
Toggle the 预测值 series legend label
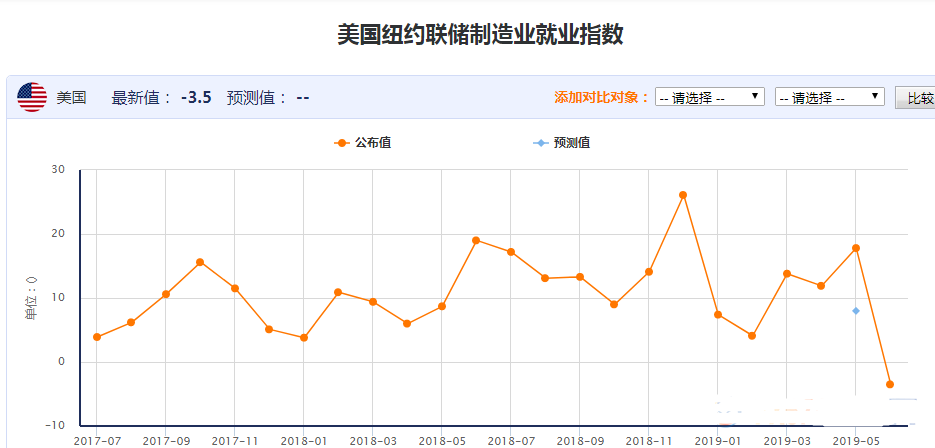point(572,143)
